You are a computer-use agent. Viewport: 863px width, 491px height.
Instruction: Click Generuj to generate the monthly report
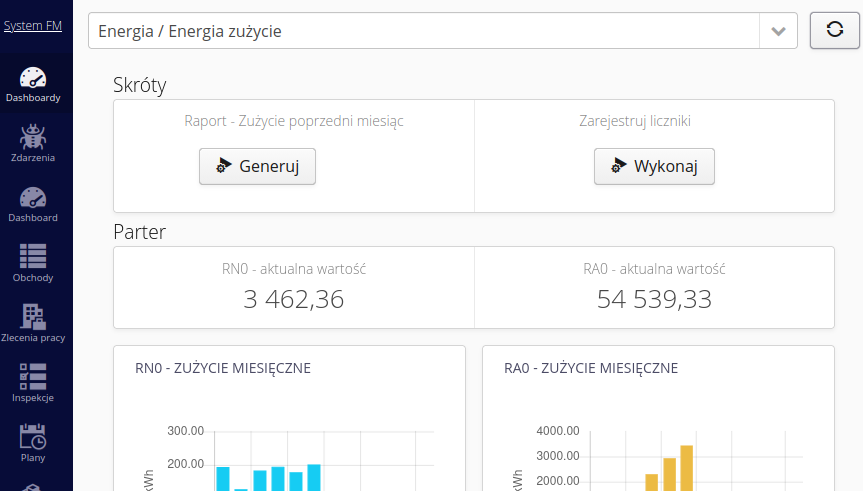click(258, 166)
